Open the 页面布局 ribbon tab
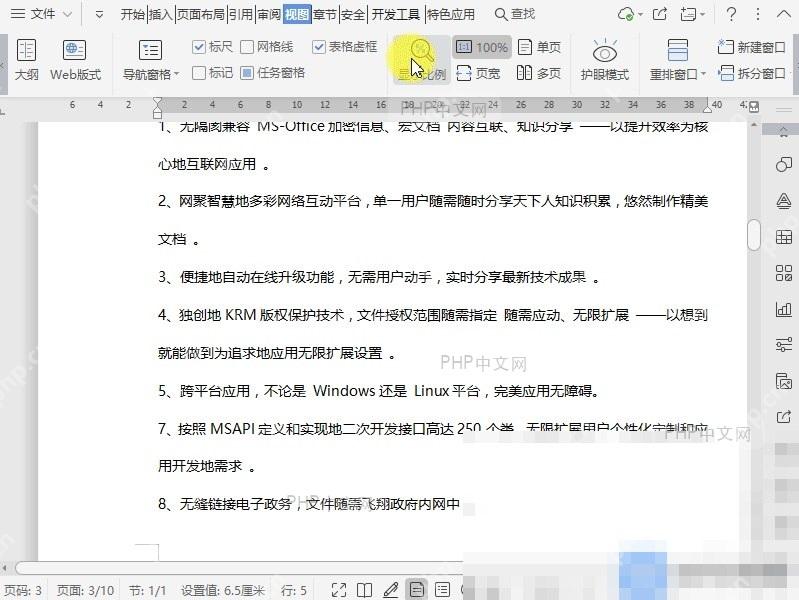The height and width of the screenshot is (600, 799). coord(201,15)
